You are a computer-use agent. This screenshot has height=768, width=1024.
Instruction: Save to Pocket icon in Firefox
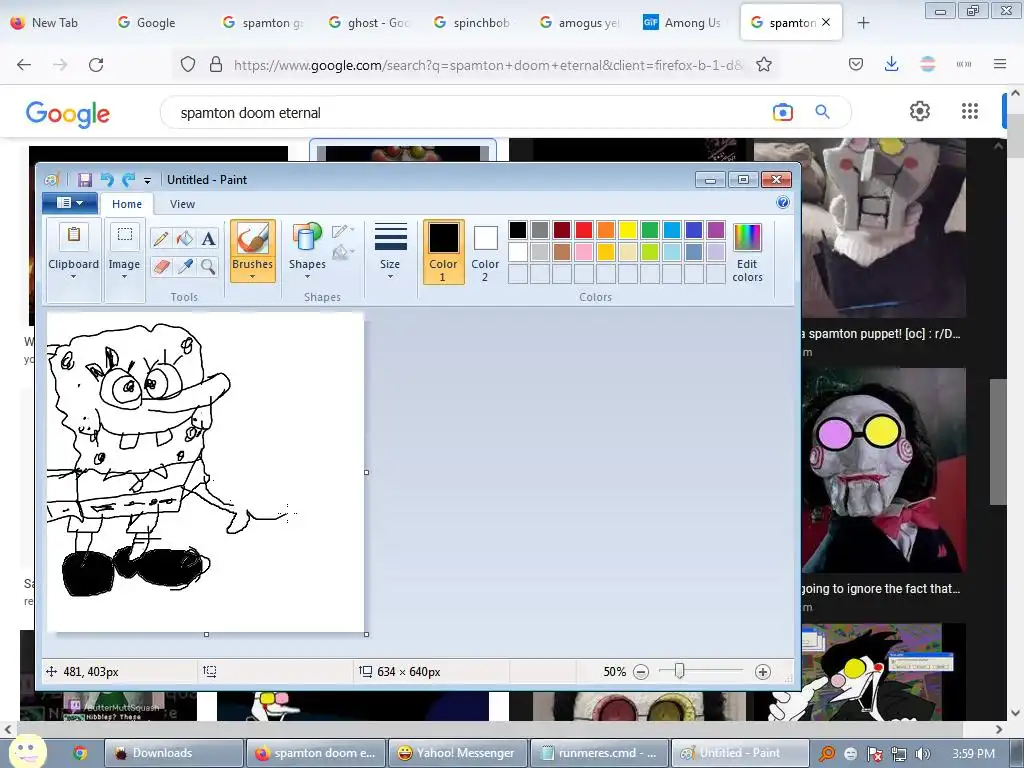click(x=856, y=64)
